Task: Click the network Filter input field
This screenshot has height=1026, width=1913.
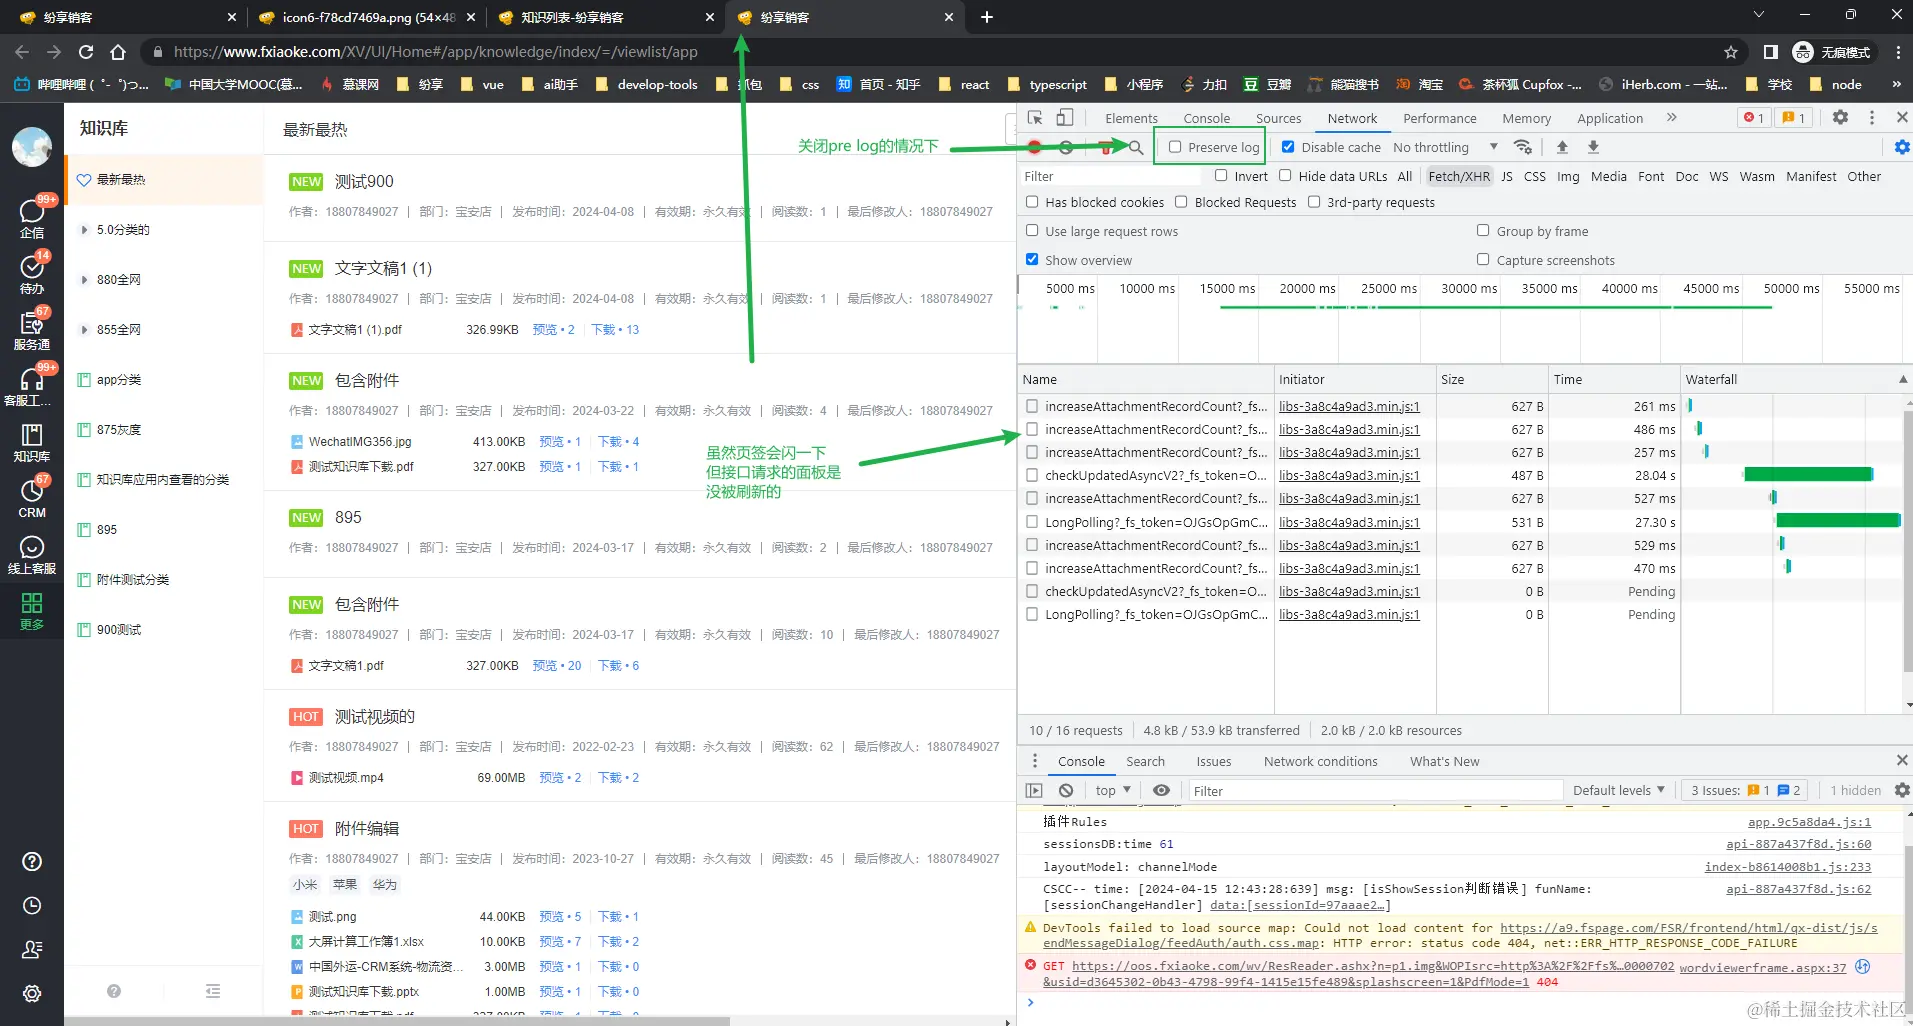Action: click(1110, 176)
